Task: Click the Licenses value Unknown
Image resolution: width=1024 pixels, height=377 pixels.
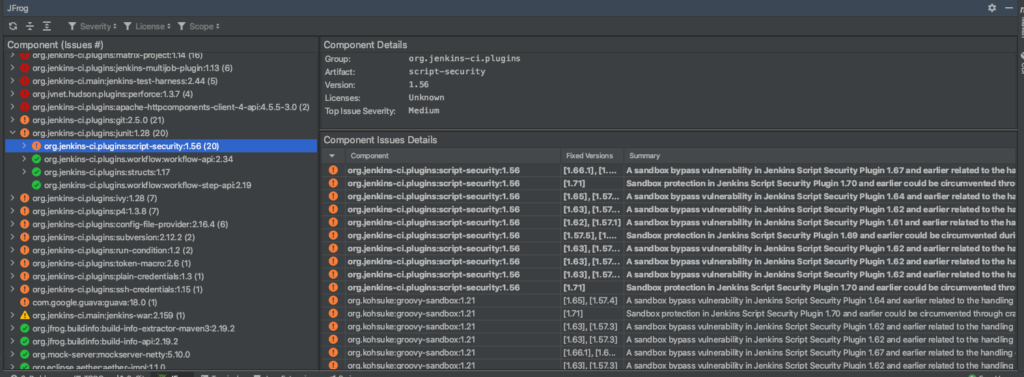Action: point(426,97)
